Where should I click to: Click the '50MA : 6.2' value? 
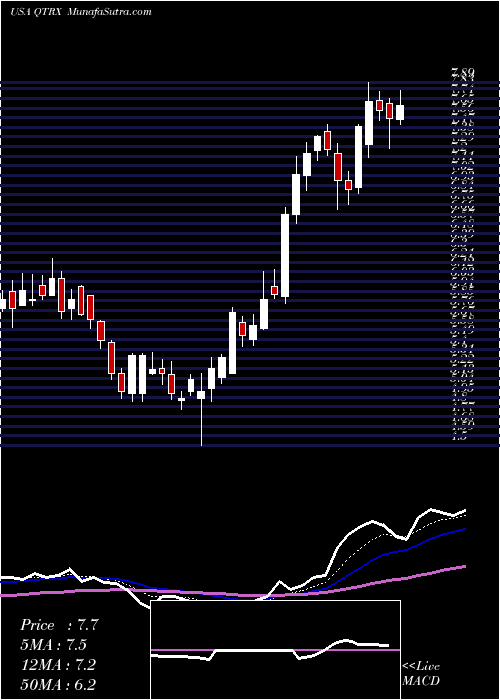(58, 685)
